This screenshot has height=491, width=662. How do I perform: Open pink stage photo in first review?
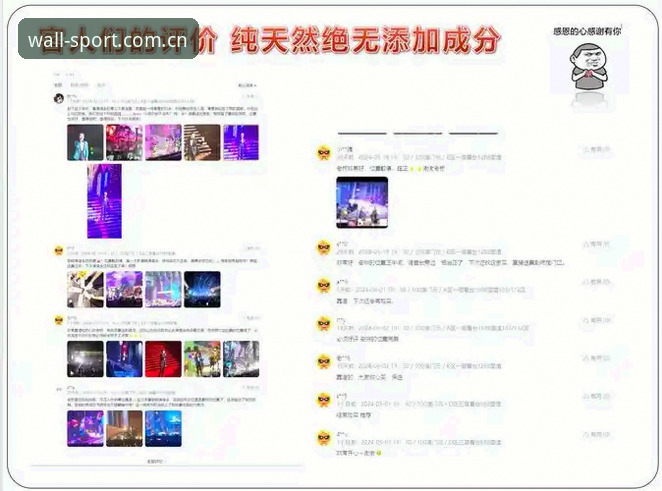coord(163,142)
